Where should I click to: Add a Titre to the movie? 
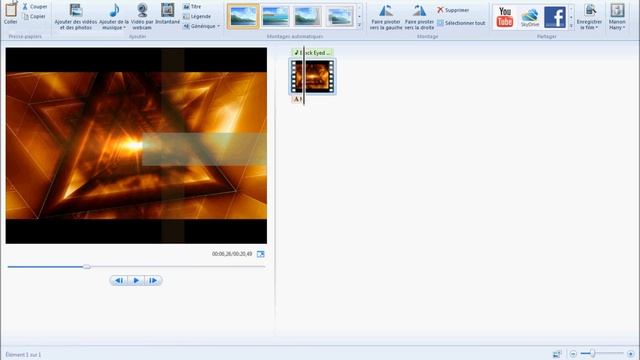pyautogui.click(x=192, y=7)
